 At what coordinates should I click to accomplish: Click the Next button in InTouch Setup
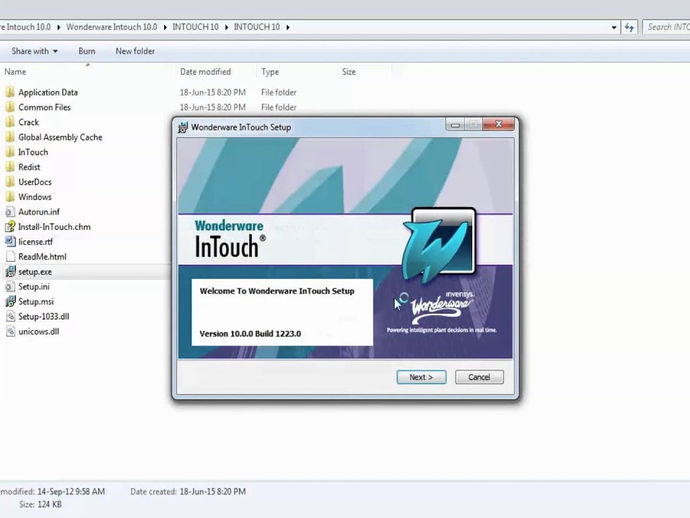421,377
